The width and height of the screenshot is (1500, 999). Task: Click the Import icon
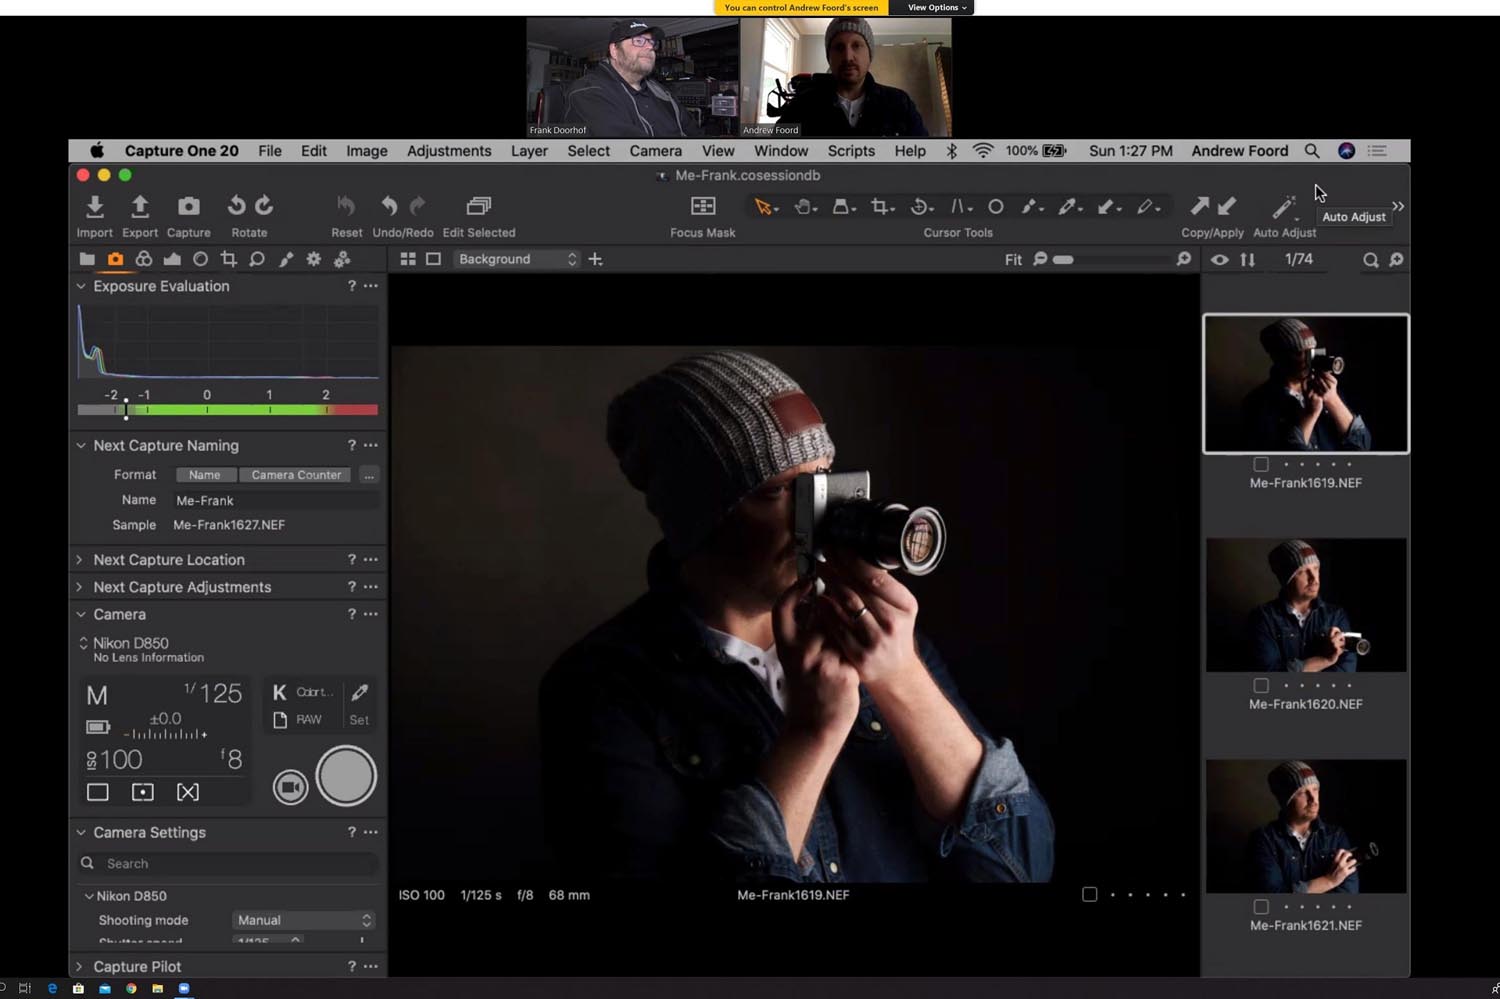(94, 205)
